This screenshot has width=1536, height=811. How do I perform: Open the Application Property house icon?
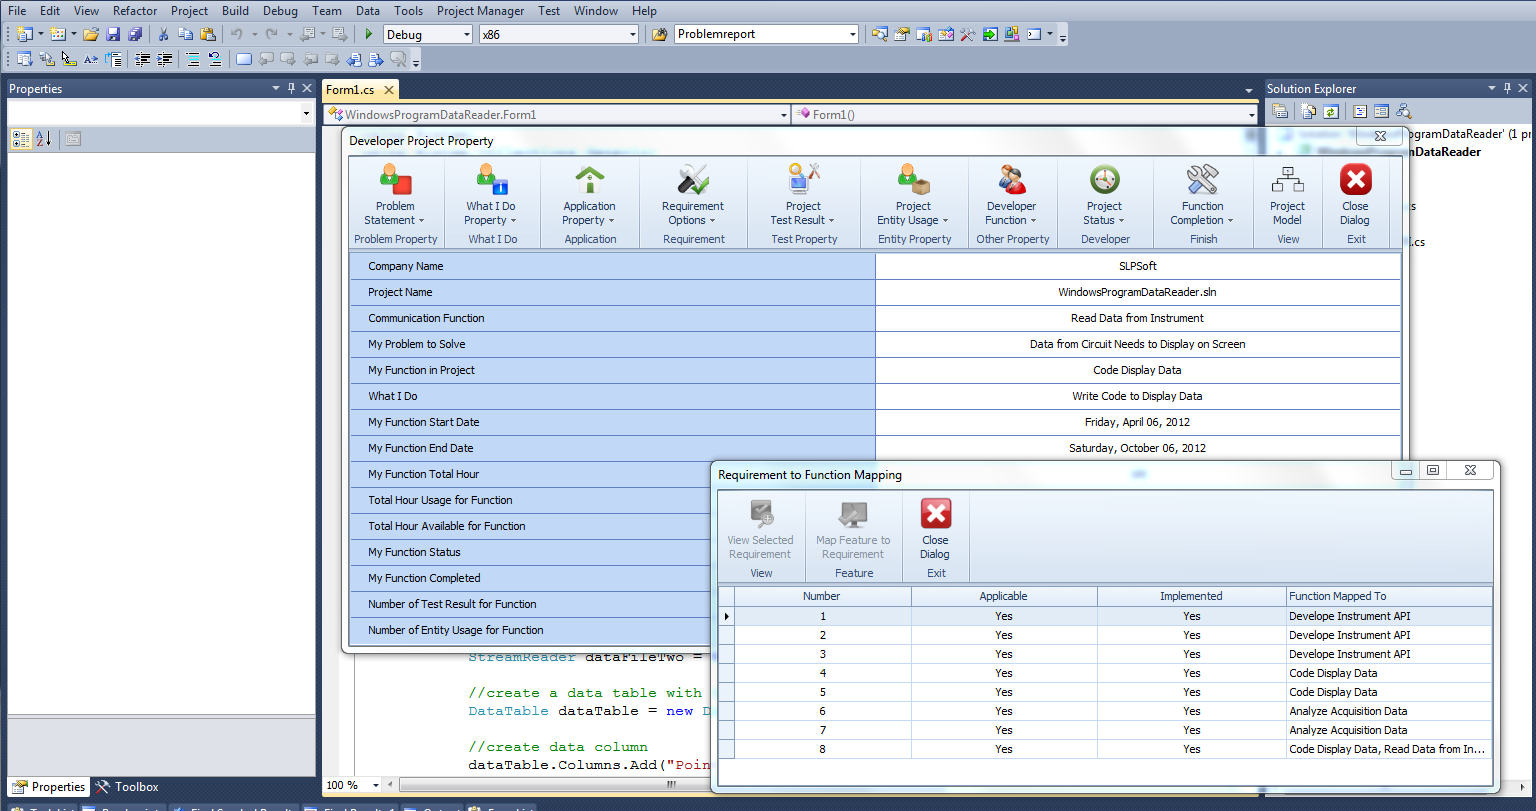point(590,179)
